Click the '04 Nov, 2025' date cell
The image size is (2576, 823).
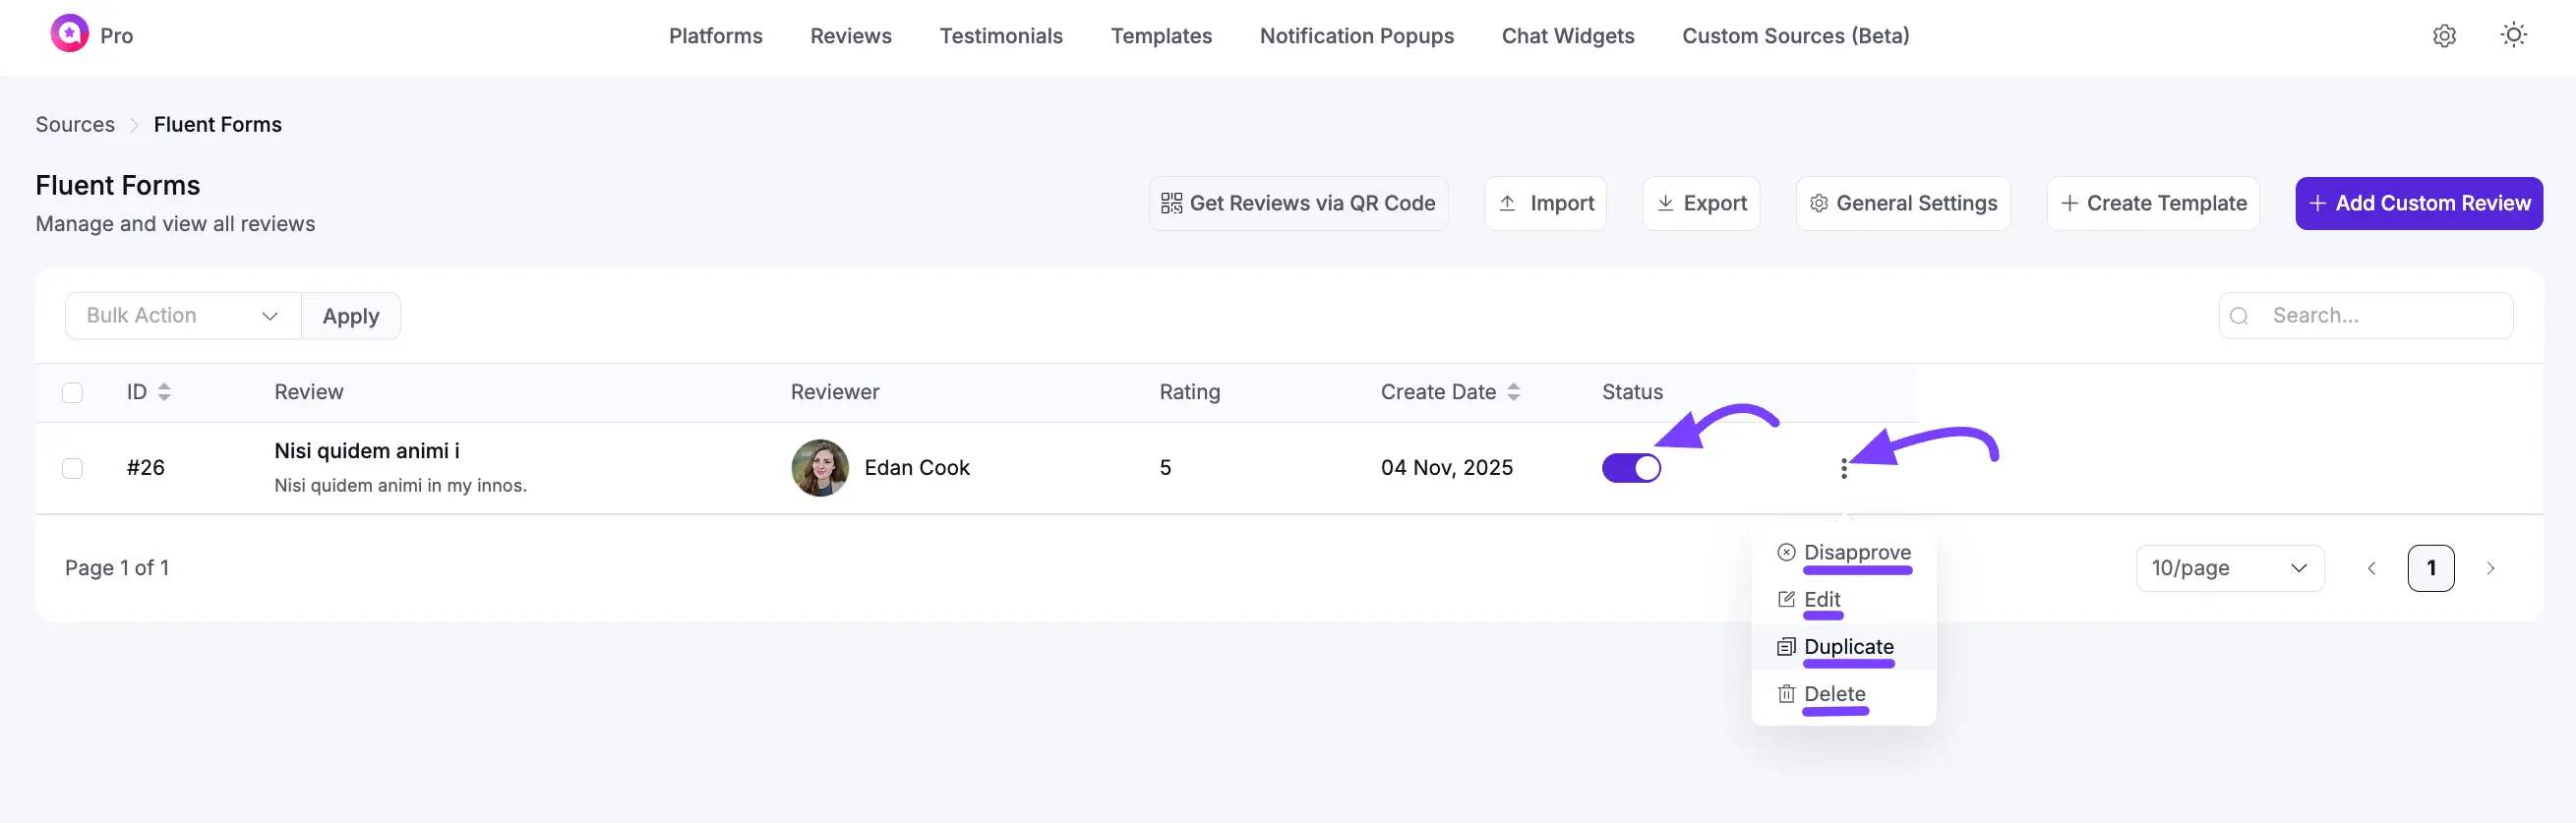click(1446, 468)
